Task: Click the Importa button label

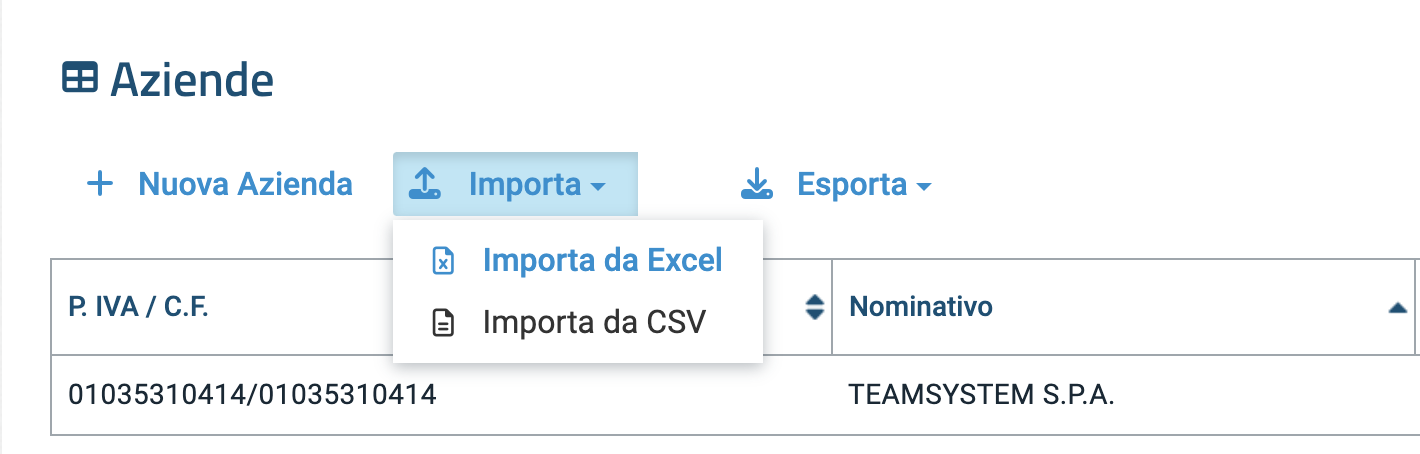Action: 524,184
